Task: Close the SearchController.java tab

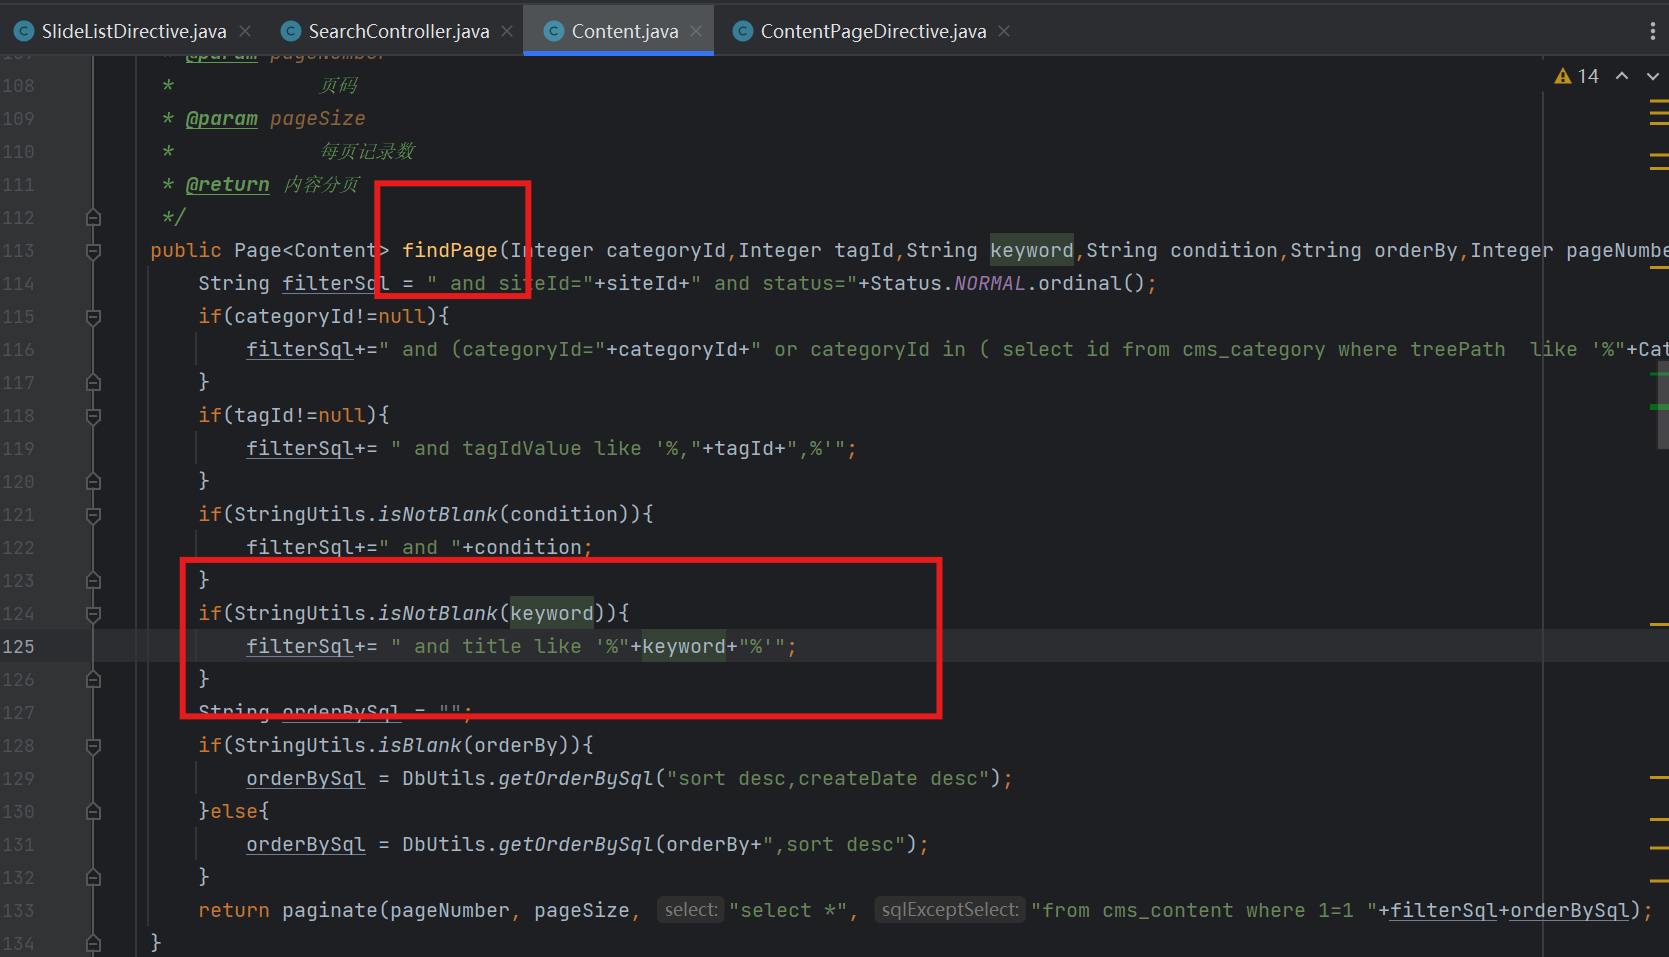Action: tap(507, 31)
